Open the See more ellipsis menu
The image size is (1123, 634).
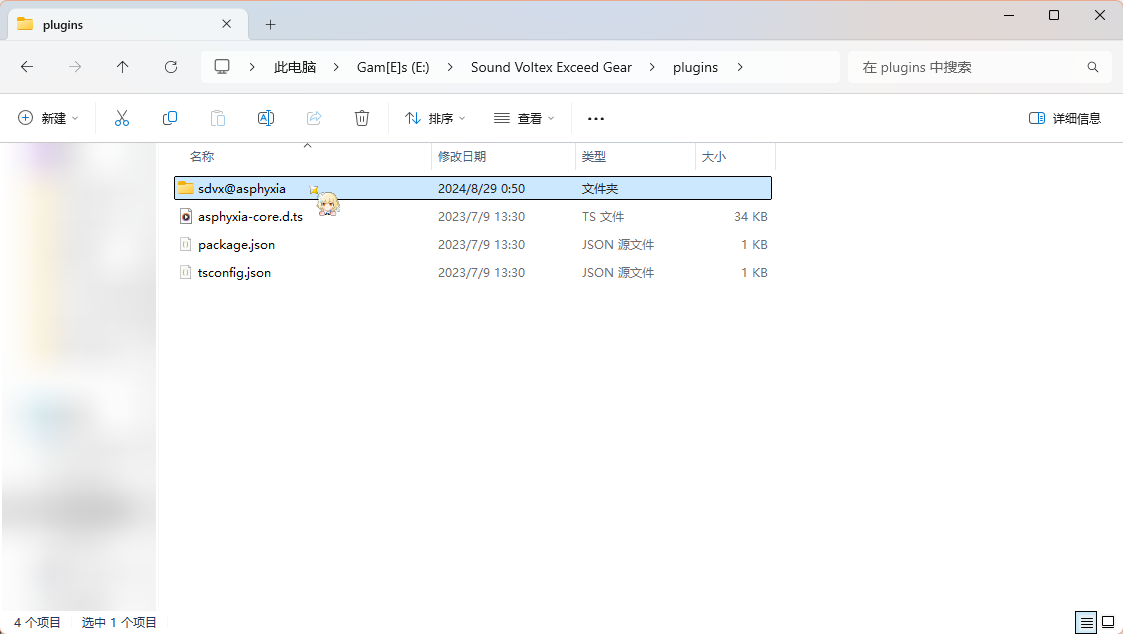pos(596,118)
